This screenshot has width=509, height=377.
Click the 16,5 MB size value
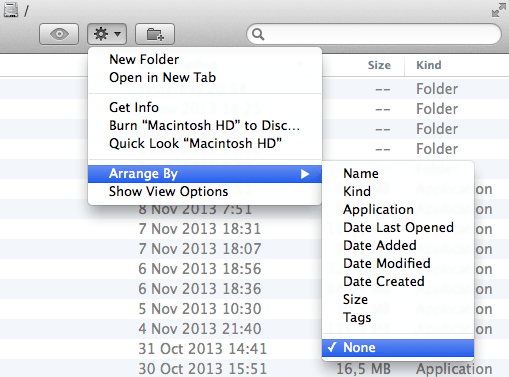(363, 369)
